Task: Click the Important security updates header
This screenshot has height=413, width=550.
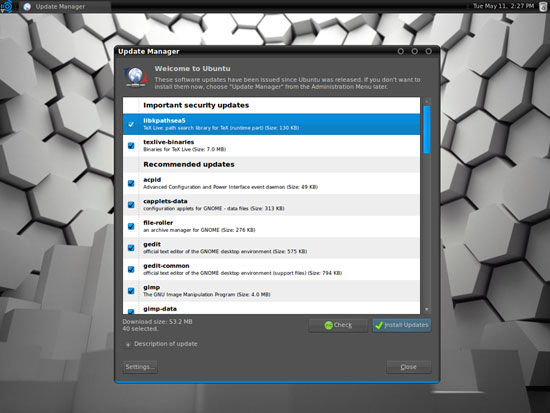Action: pos(196,105)
